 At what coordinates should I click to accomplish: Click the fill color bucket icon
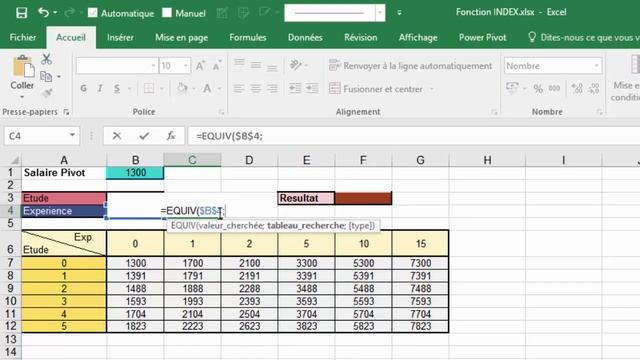click(x=182, y=88)
